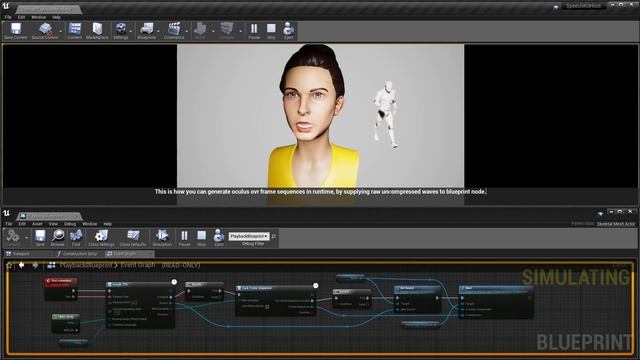Expand the Source Control dropdown arrow
The image size is (640, 360).
(61, 31)
